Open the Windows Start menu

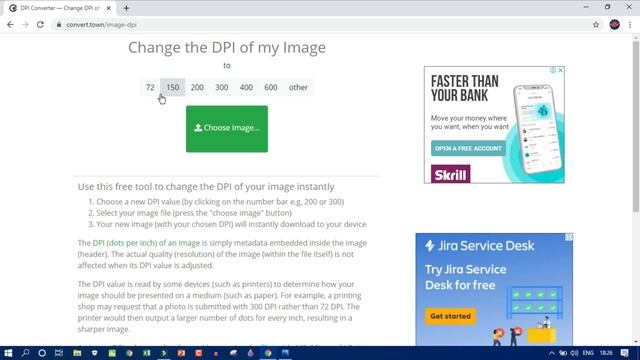(8, 353)
